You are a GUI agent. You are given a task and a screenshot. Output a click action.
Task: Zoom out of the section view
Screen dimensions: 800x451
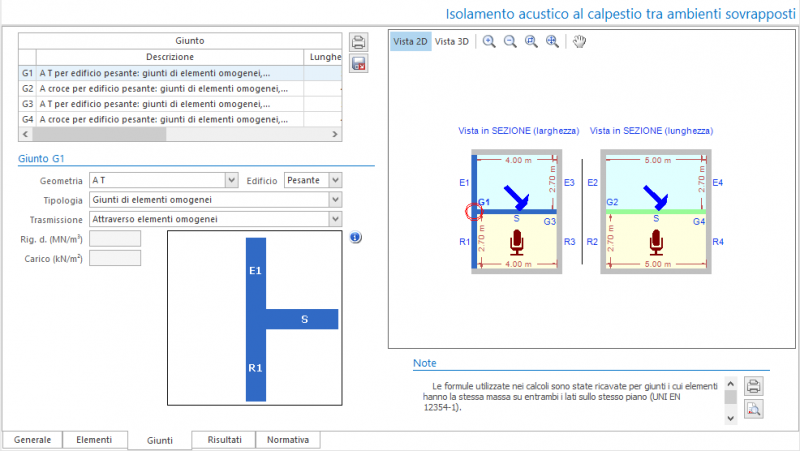point(510,41)
